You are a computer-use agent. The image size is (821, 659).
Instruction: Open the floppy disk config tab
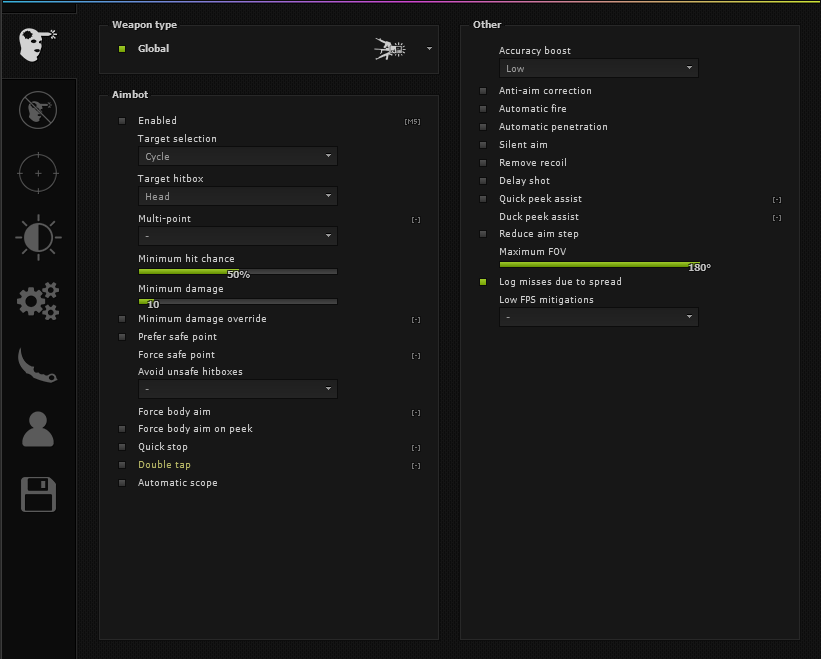pyautogui.click(x=38, y=494)
